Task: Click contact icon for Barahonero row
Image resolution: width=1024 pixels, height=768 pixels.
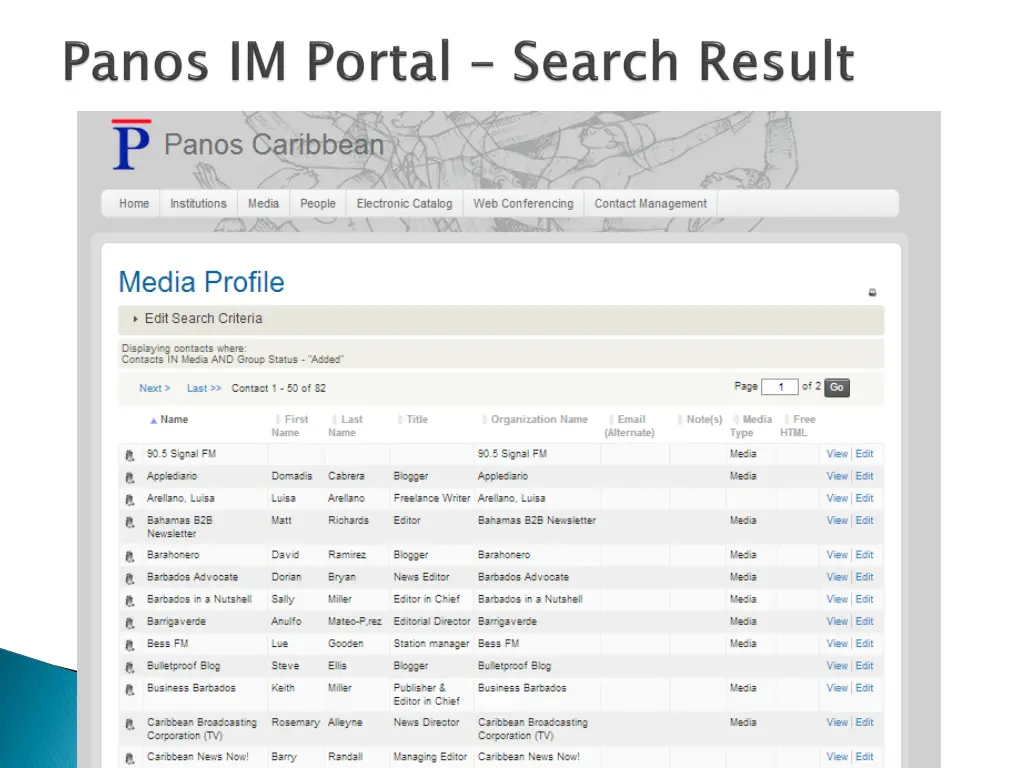Action: click(x=130, y=556)
